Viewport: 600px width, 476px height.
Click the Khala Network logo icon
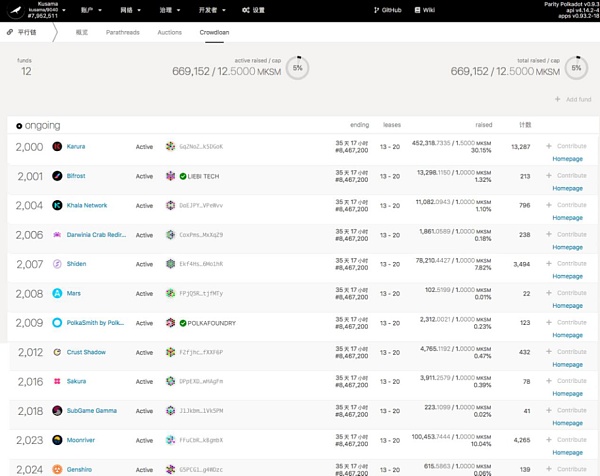point(57,205)
